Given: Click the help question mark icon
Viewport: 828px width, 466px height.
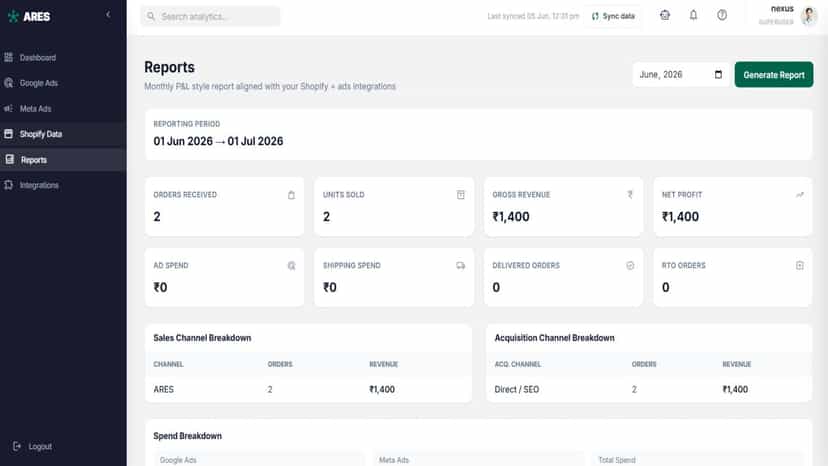Looking at the screenshot, I should pyautogui.click(x=722, y=15).
